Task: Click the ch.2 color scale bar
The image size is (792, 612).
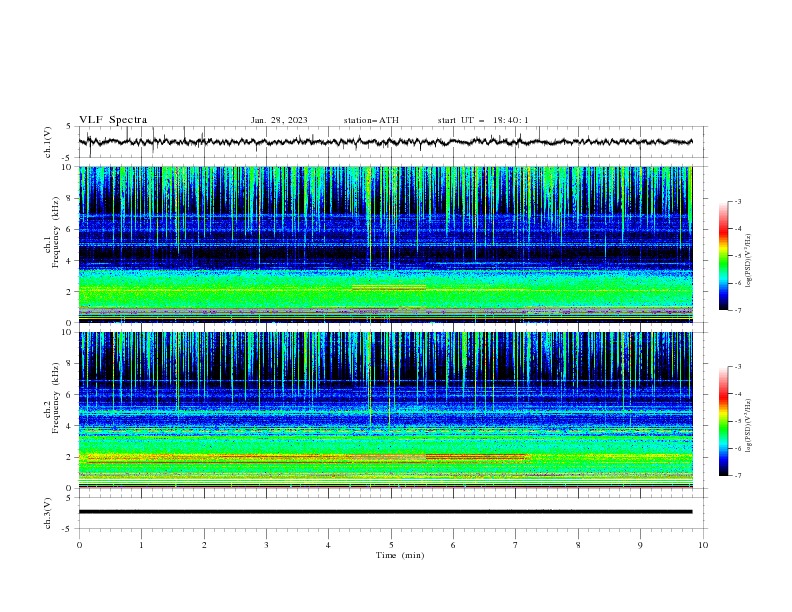Action: (723, 421)
